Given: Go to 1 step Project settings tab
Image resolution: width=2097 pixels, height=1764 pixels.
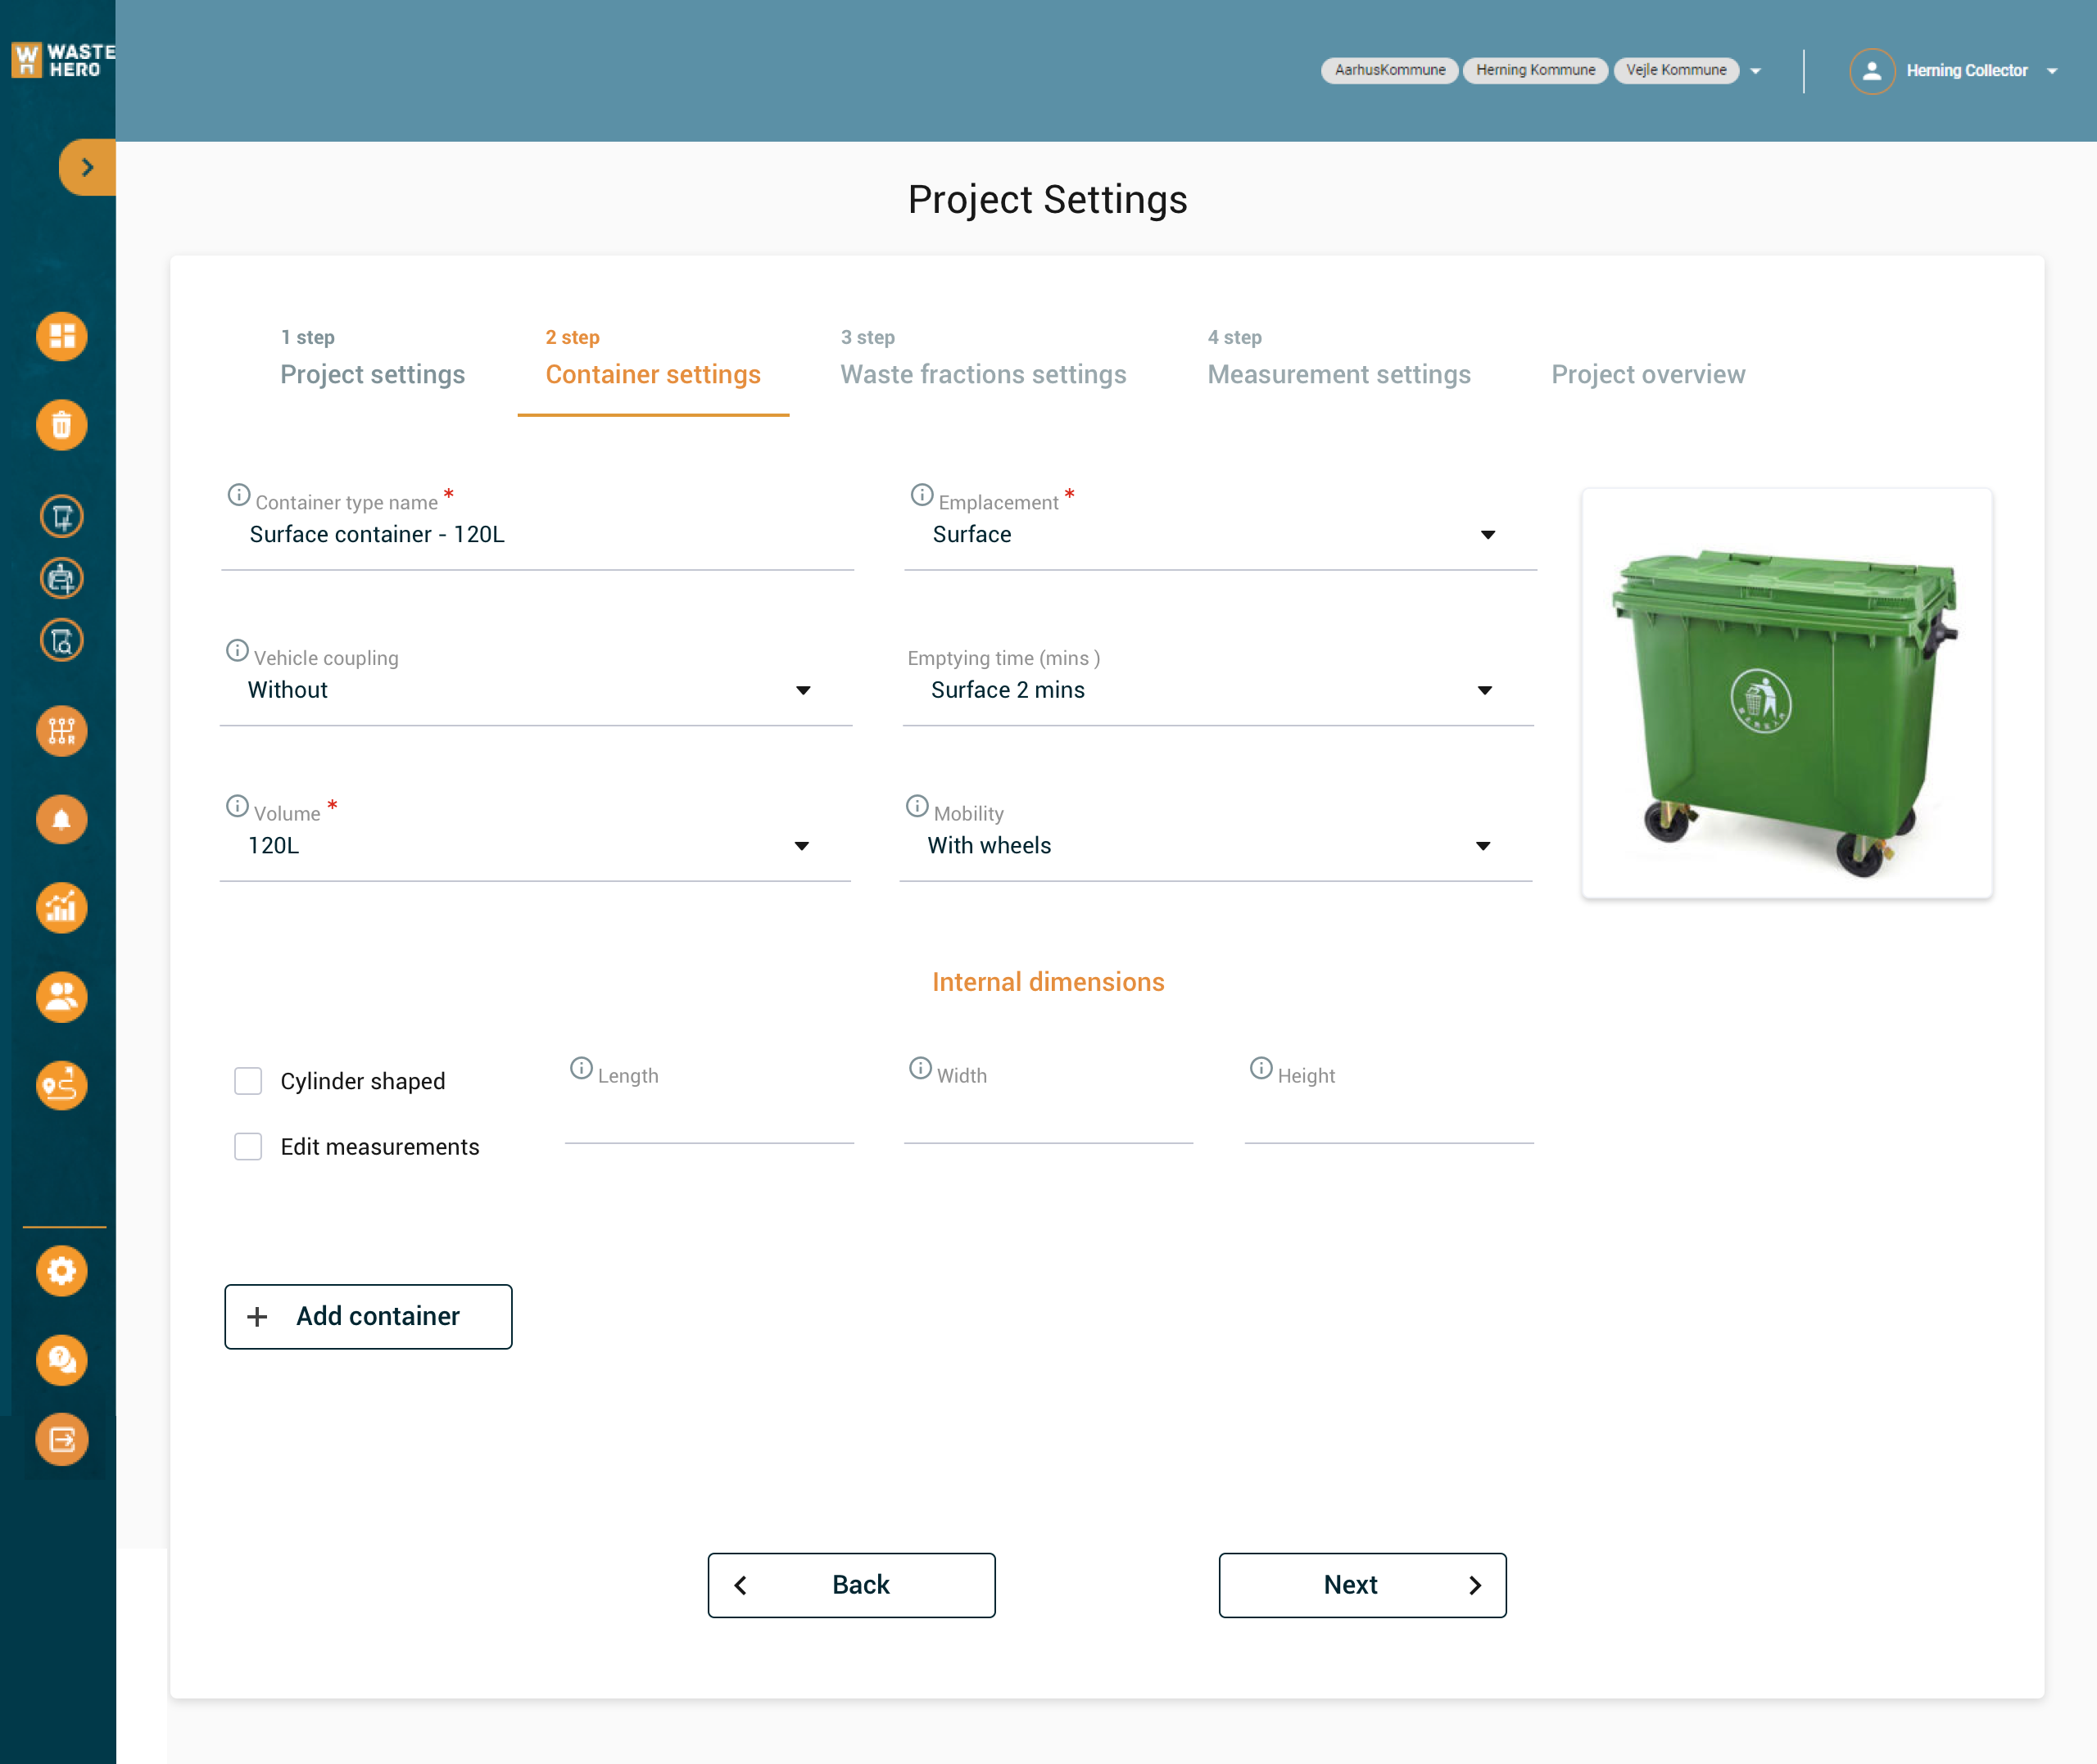Looking at the screenshot, I should click(372, 358).
